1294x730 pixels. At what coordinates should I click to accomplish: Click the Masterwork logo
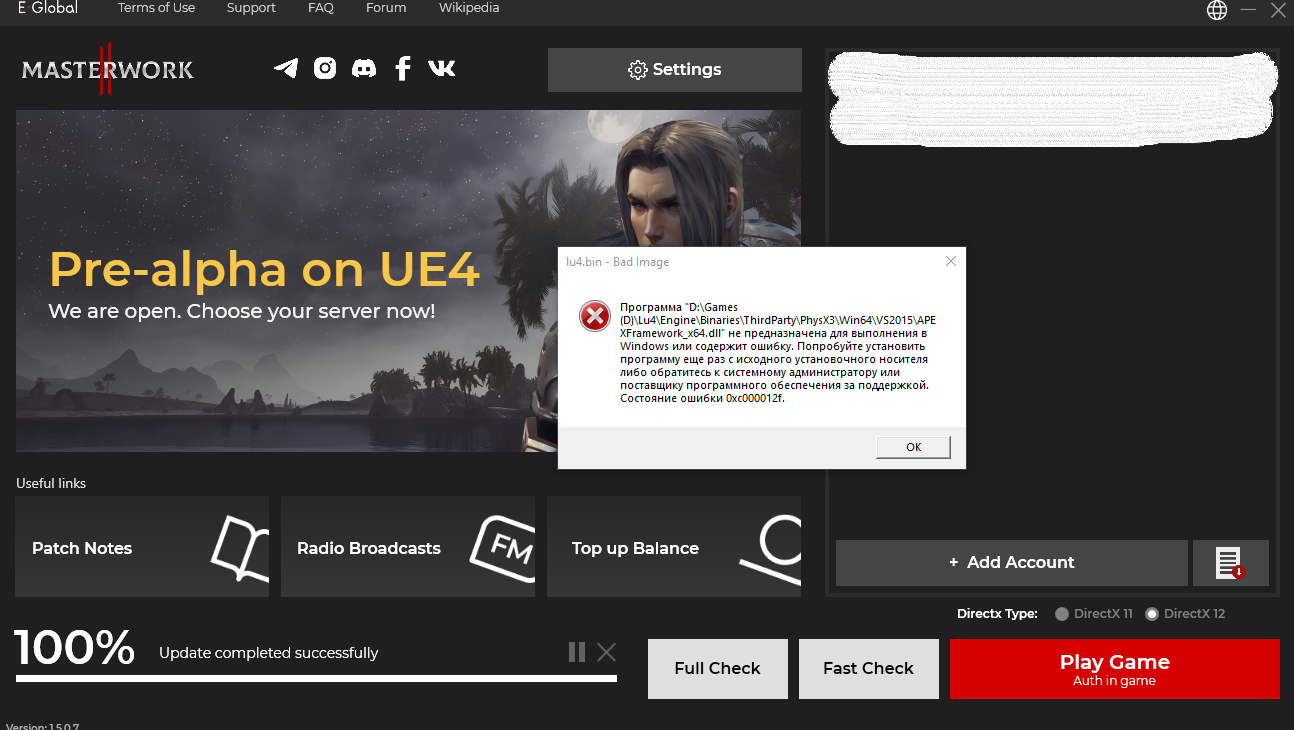(x=108, y=69)
